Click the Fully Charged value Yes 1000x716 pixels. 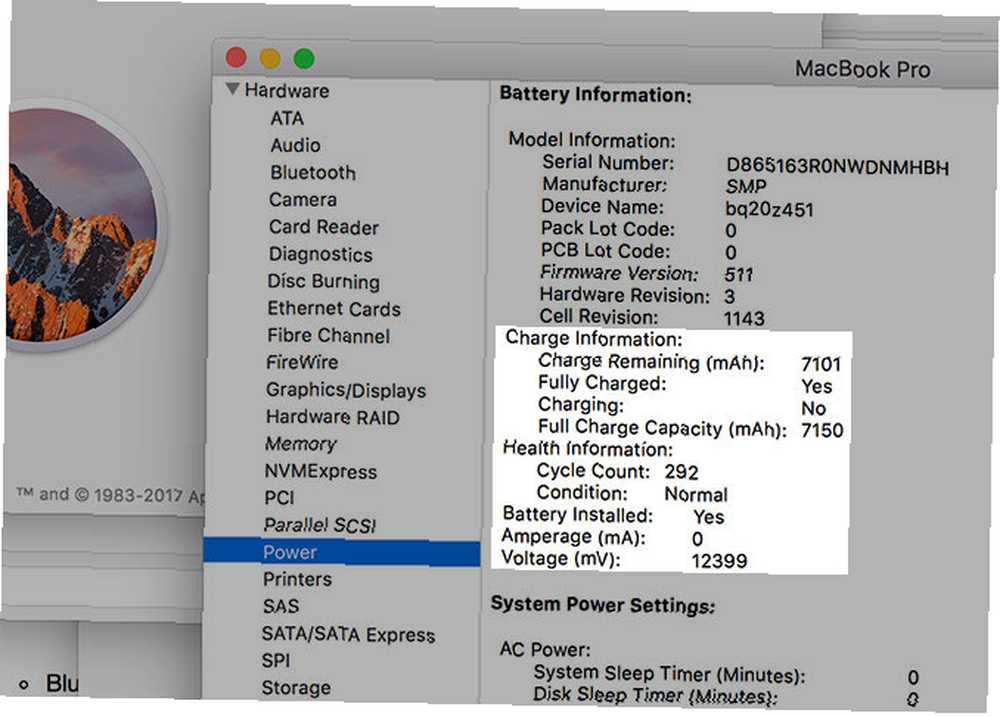816,386
